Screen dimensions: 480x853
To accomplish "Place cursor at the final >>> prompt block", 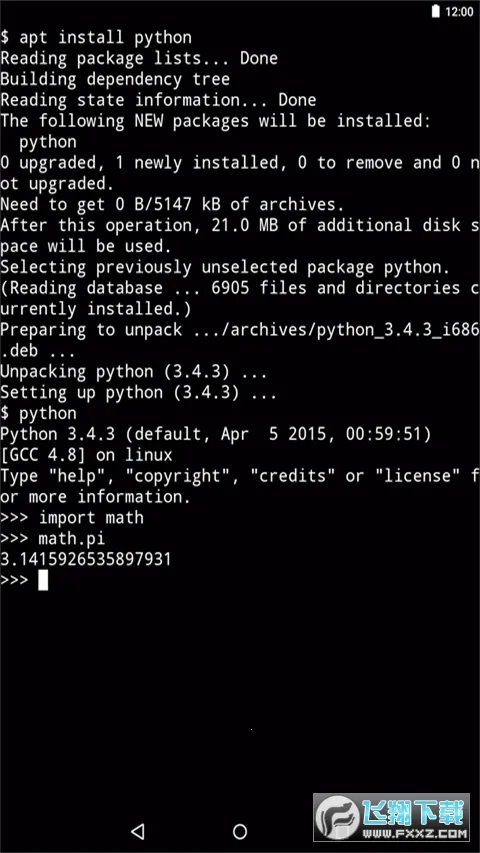I will coord(43,580).
